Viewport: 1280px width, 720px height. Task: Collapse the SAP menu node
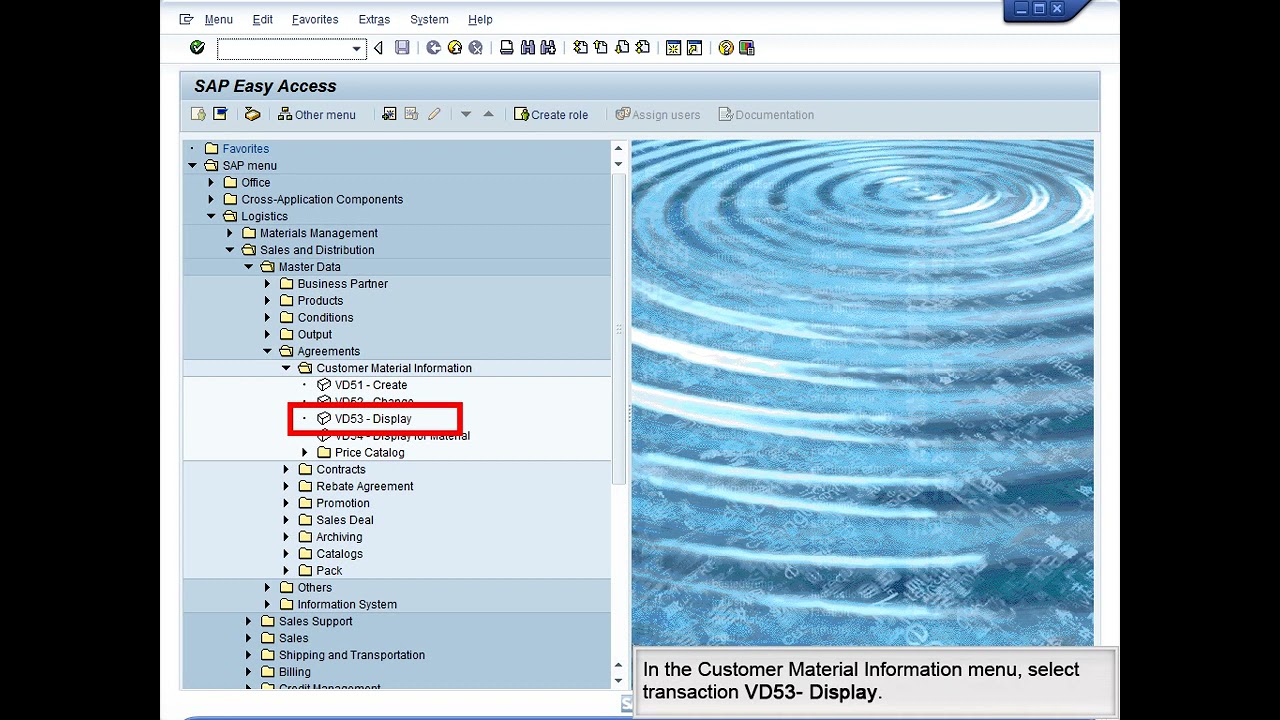click(x=192, y=165)
